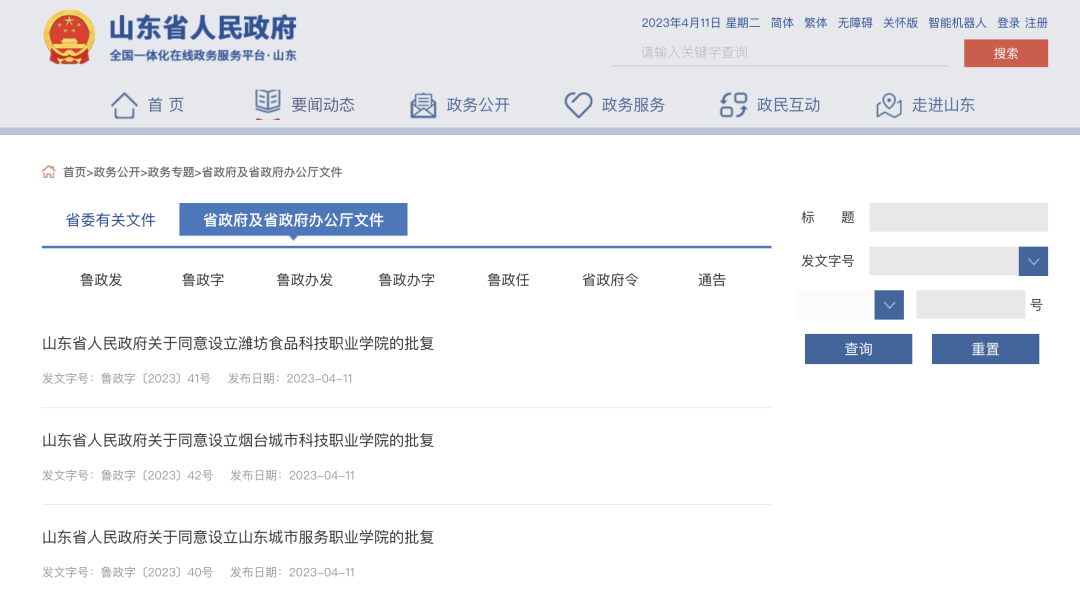Select the 政民互动 chat icon
This screenshot has height=599, width=1080.
click(x=733, y=103)
